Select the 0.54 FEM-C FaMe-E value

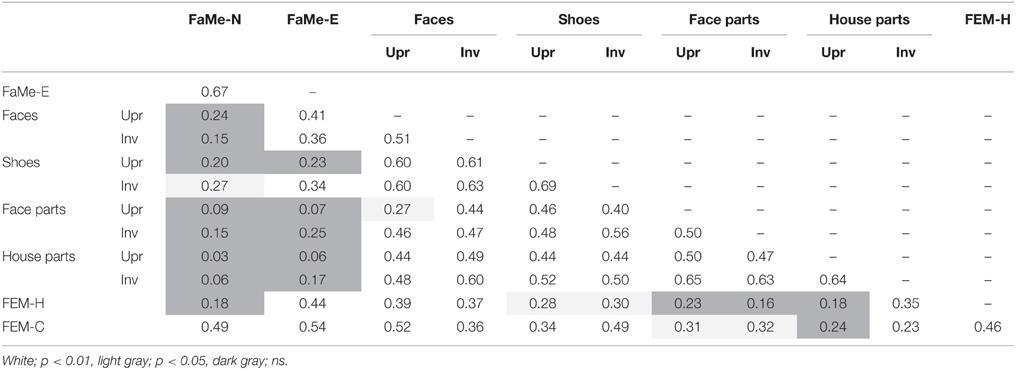coord(312,327)
